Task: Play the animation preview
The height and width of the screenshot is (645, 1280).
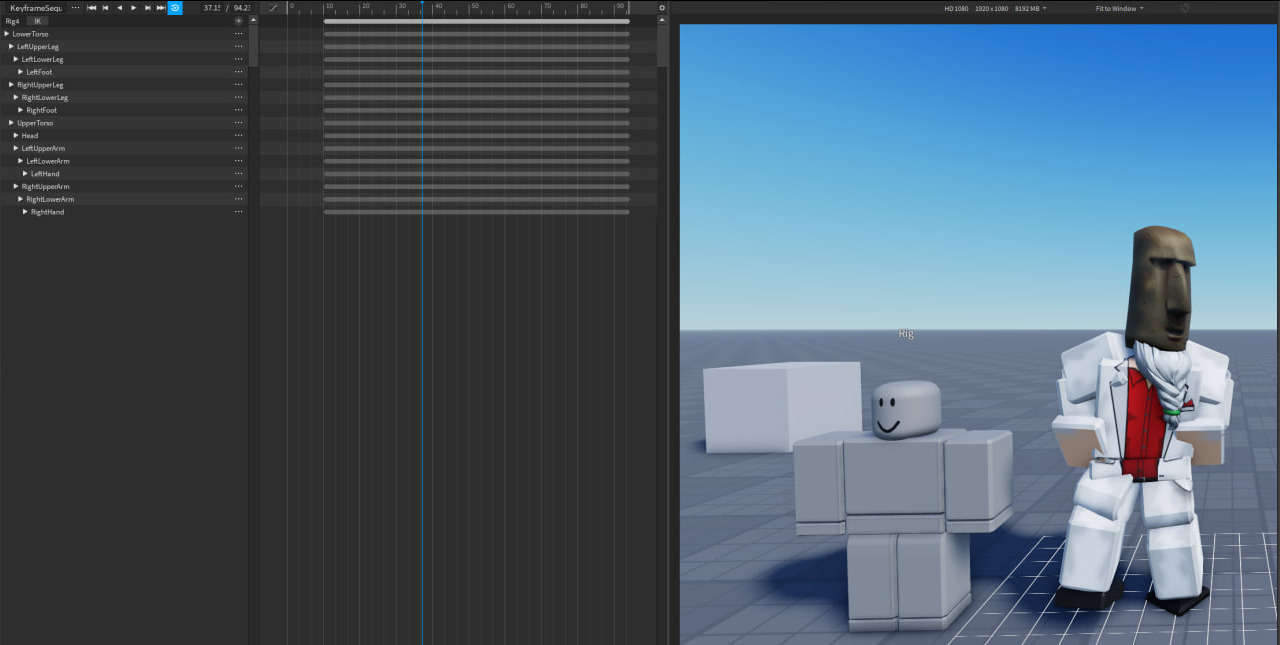Action: coord(133,8)
